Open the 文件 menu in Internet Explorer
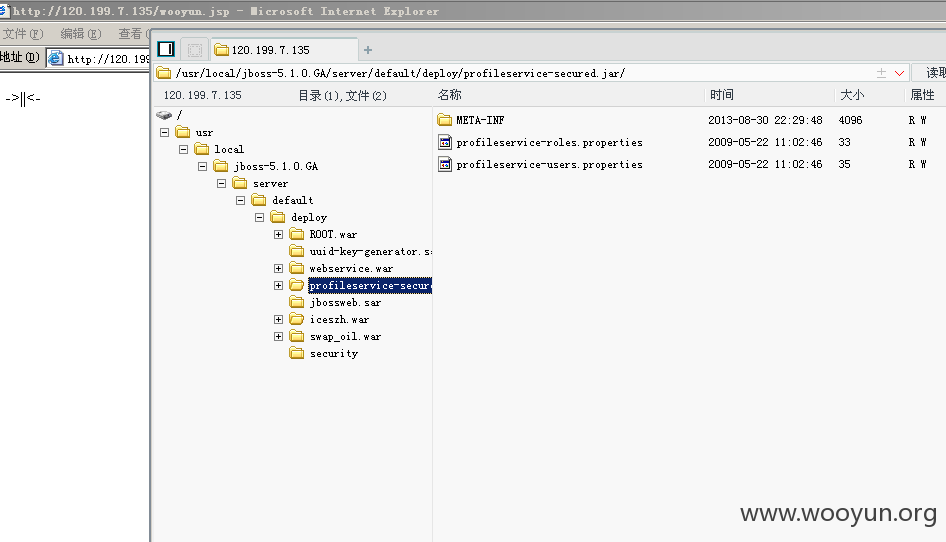The height and width of the screenshot is (542, 946). pyautogui.click(x=22, y=34)
